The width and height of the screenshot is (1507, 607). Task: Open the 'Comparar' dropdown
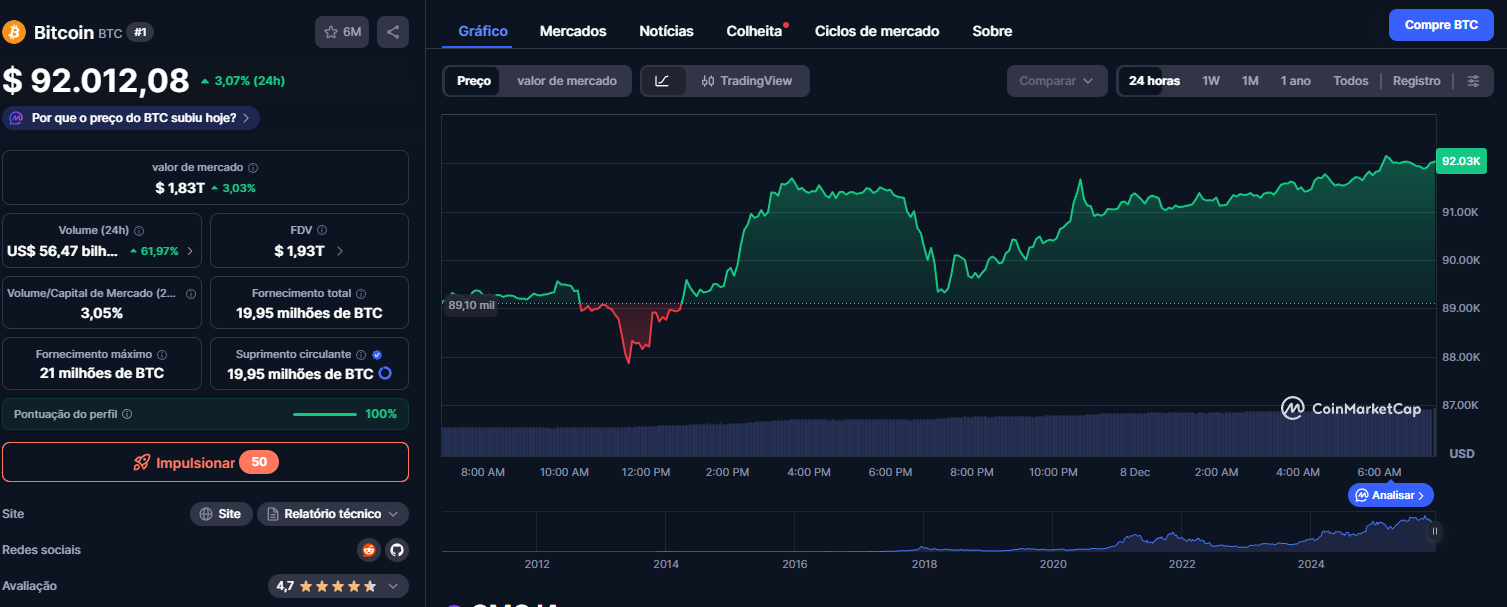(x=1056, y=80)
